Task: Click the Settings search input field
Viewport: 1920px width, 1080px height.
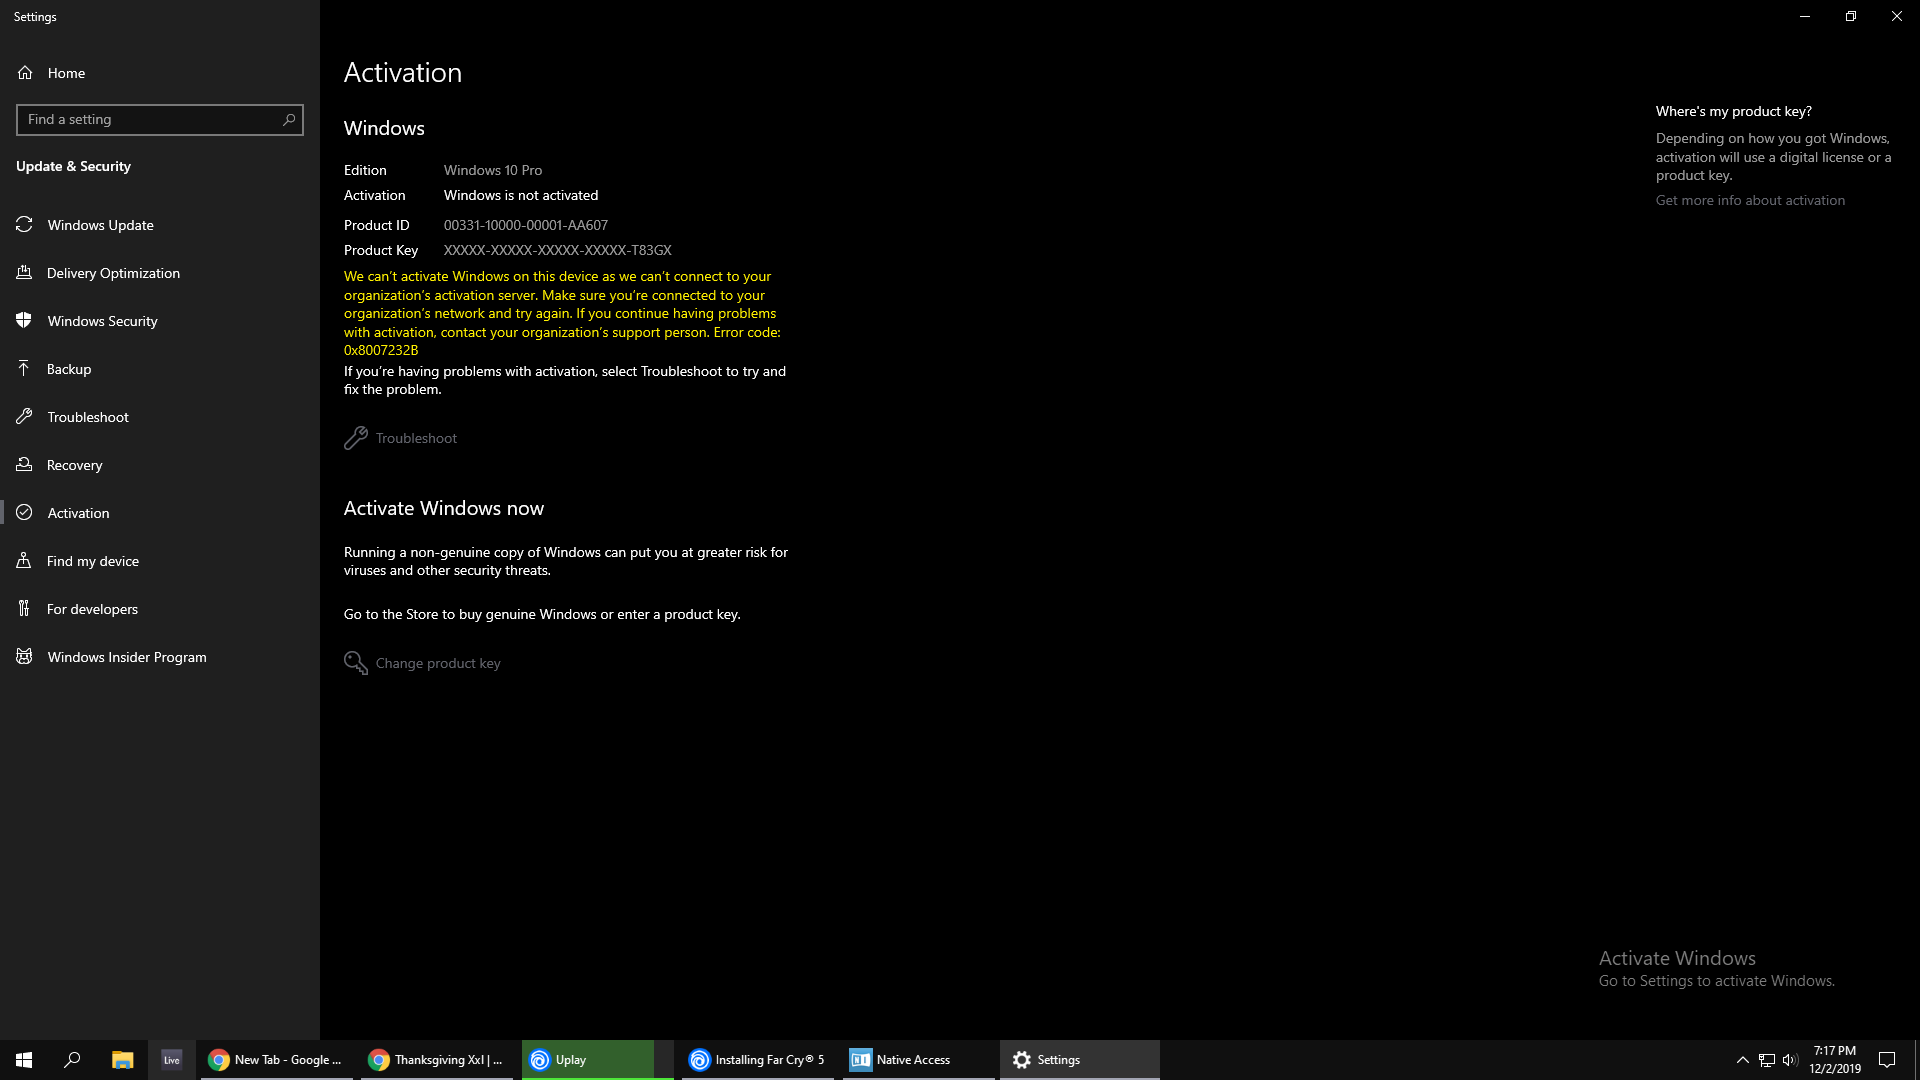Action: coord(158,119)
